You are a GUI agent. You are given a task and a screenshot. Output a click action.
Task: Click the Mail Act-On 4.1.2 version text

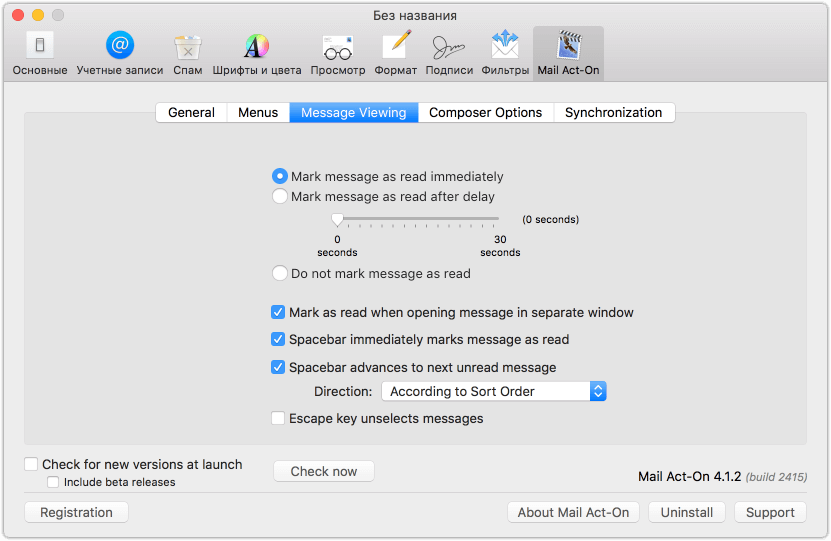point(689,476)
